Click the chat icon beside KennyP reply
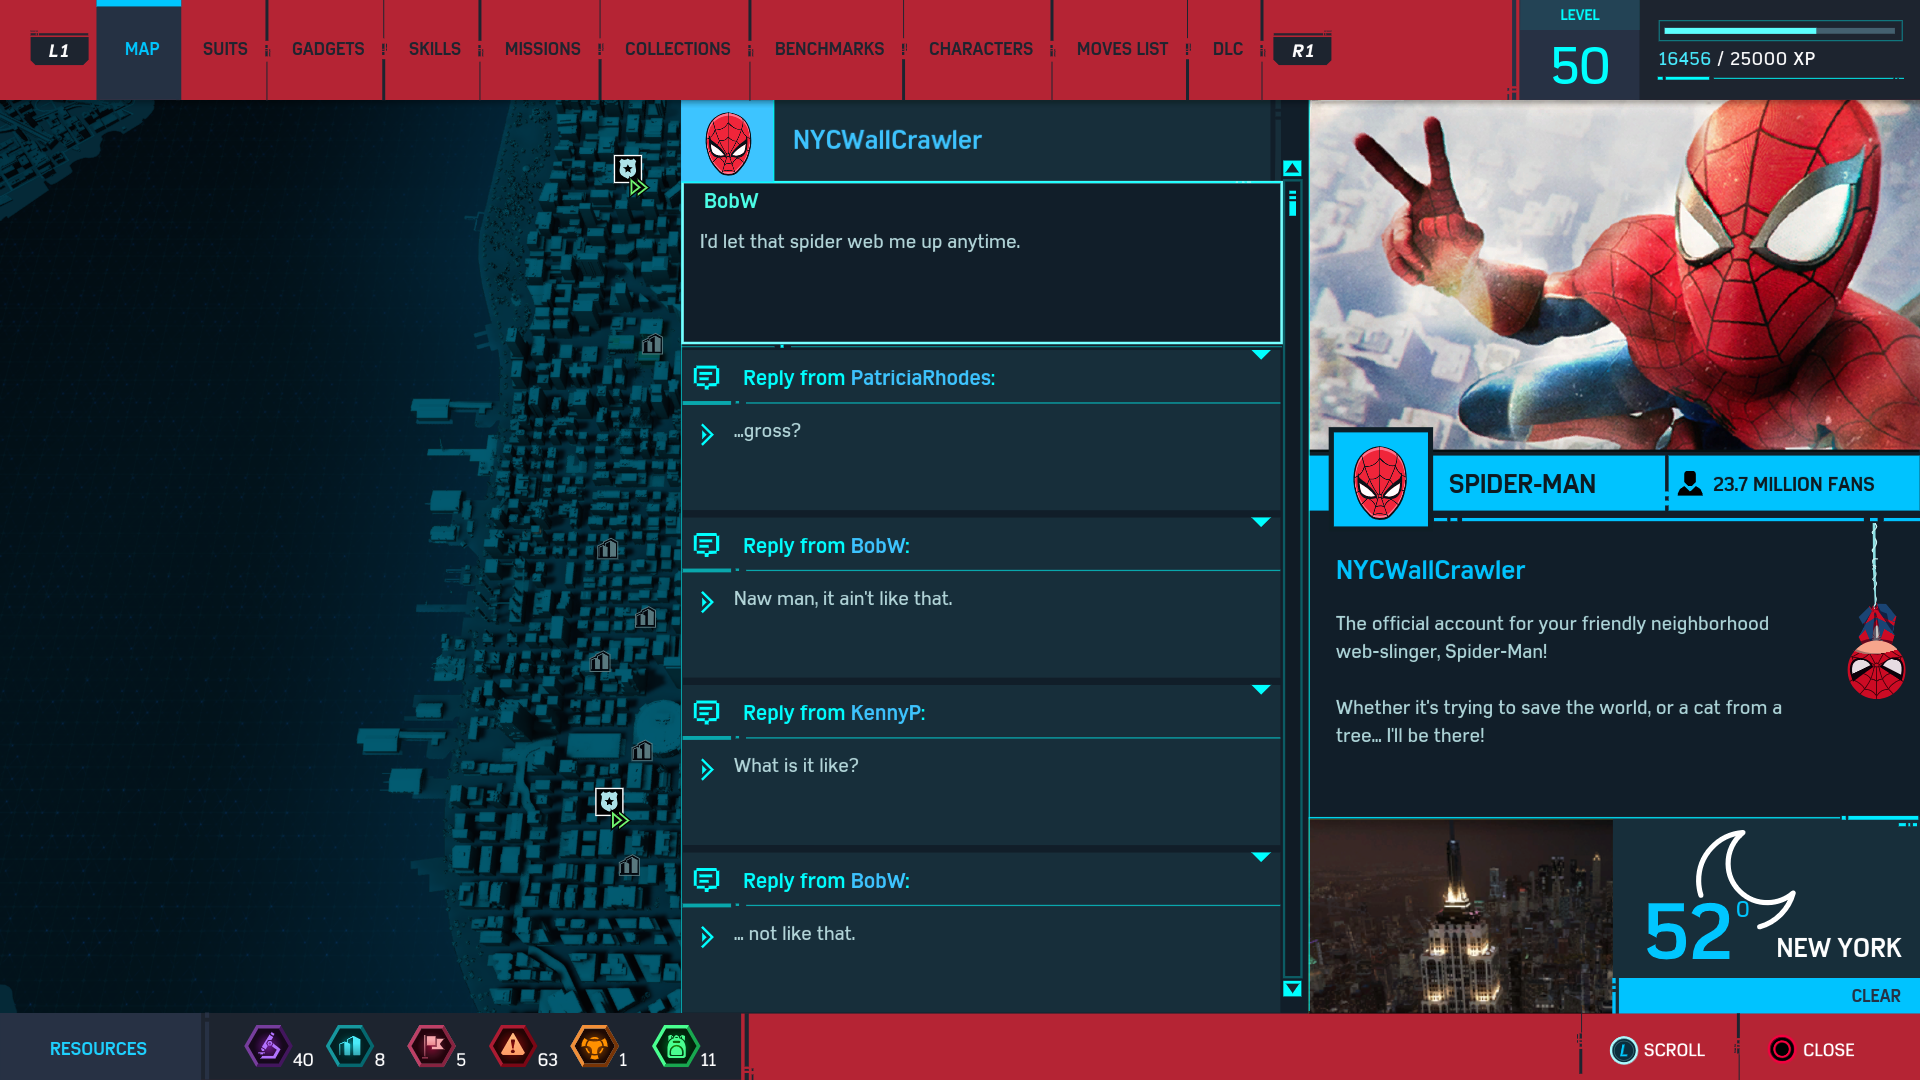 click(x=707, y=712)
